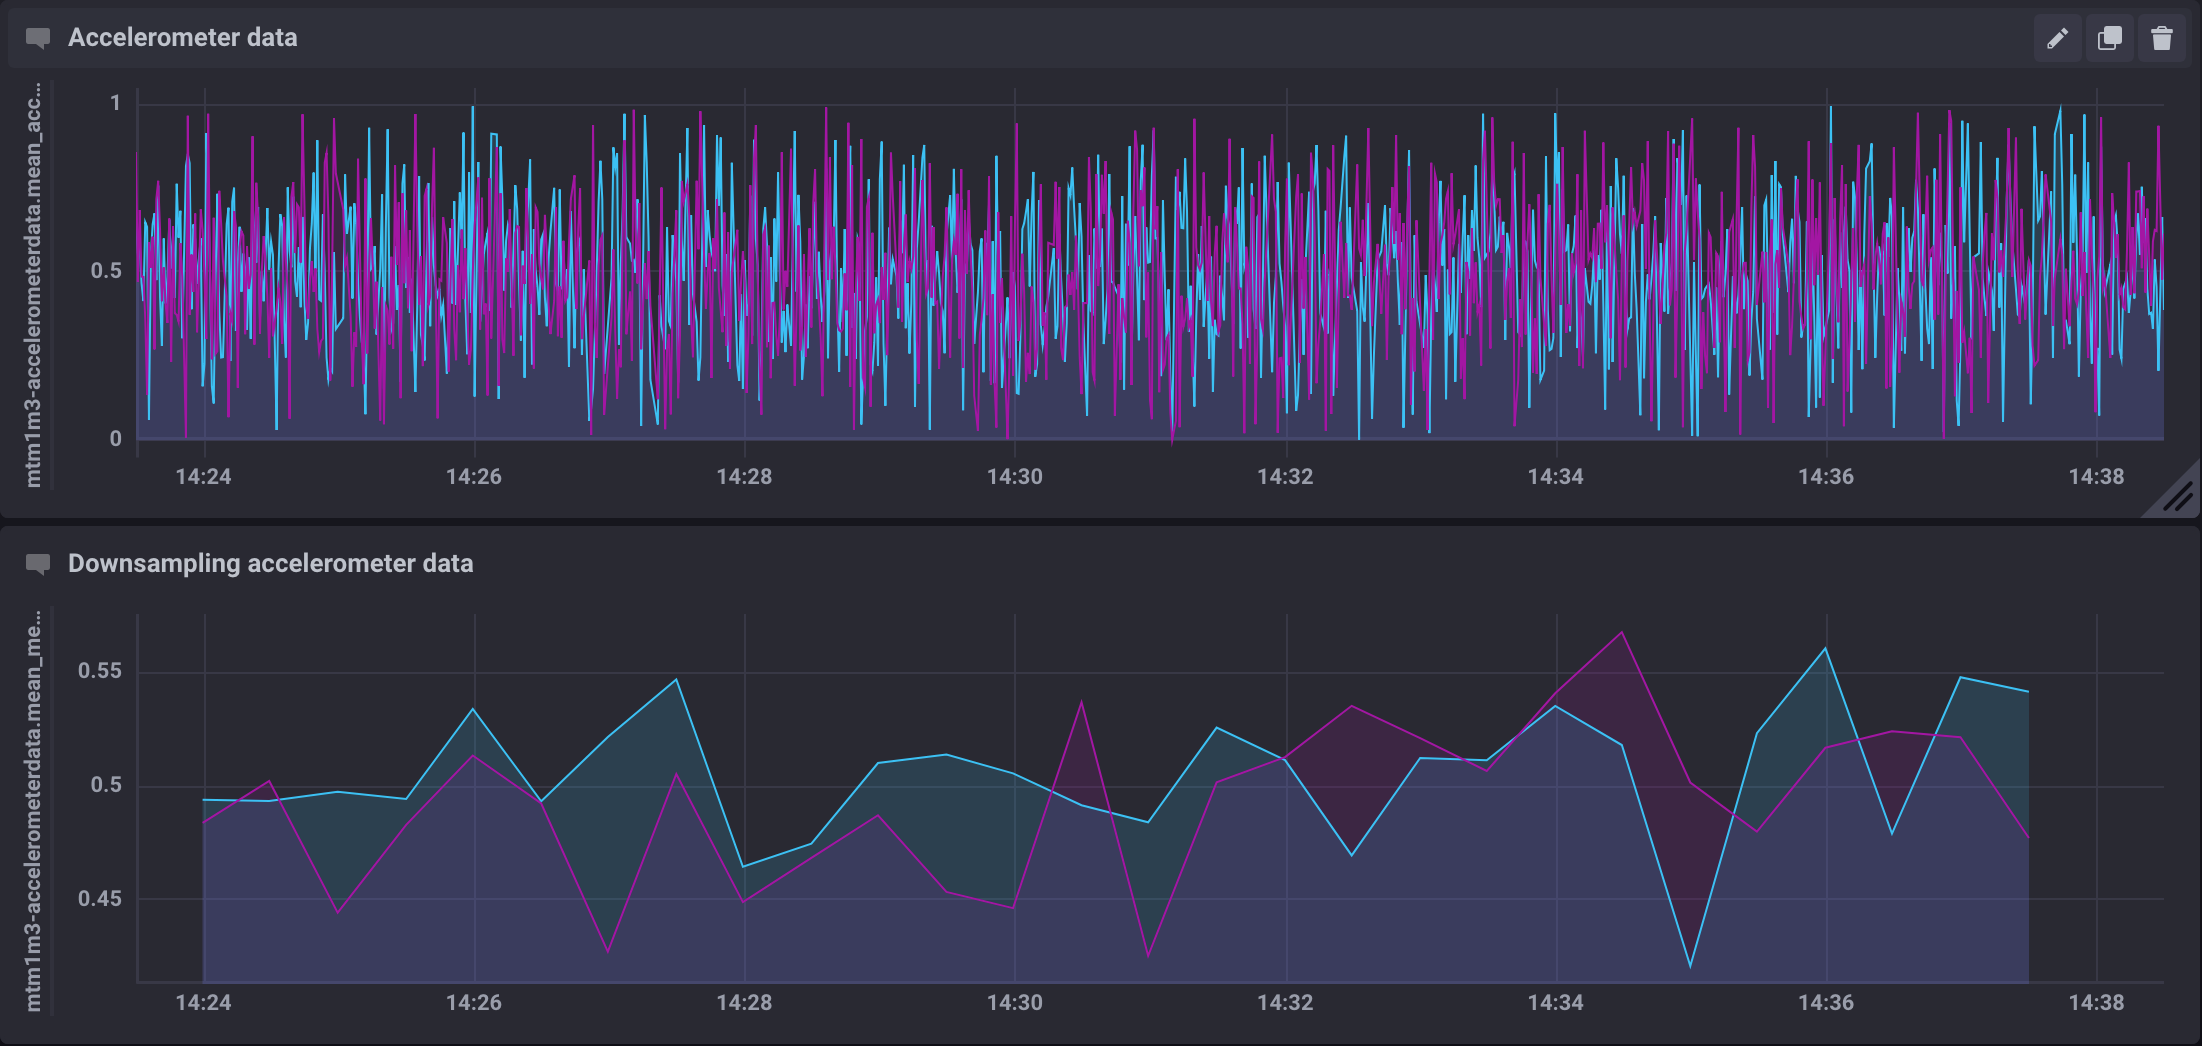Click 14:38 label on the bottom chart axis

[2097, 1003]
